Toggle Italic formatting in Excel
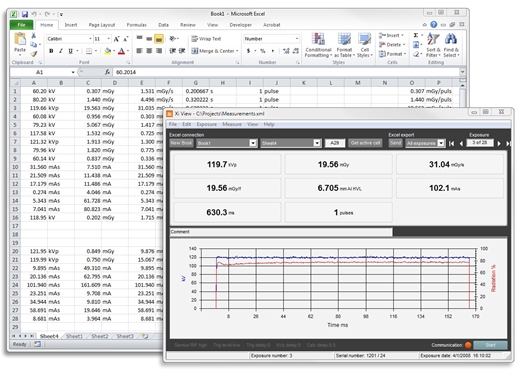Viewport: 532px width, 385px height. click(61, 51)
